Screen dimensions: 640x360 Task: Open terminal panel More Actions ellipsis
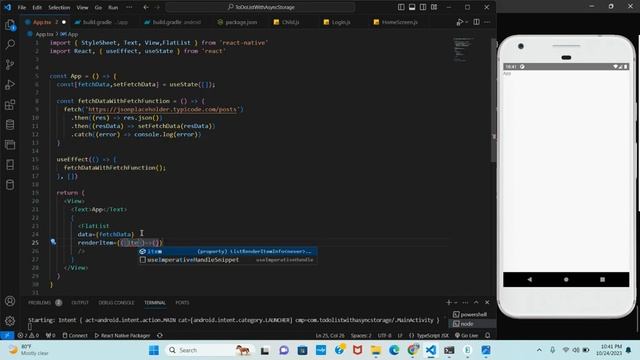pyautogui.click(x=465, y=302)
